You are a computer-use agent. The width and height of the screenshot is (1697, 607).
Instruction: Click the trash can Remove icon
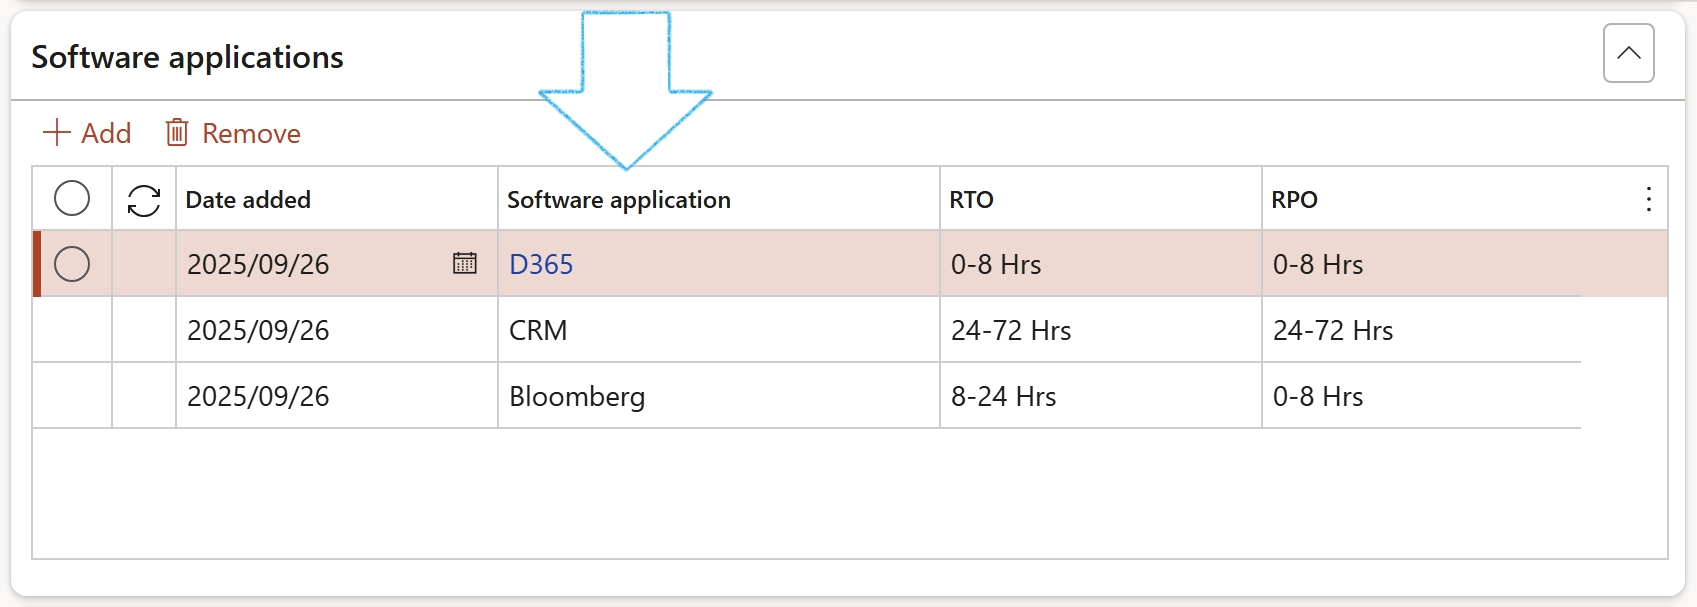click(x=177, y=133)
